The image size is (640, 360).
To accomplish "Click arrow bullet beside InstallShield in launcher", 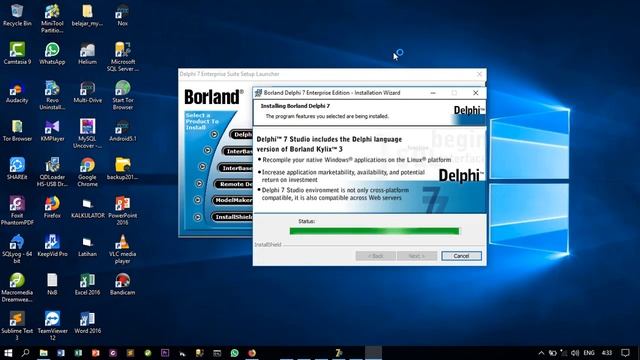I will click(x=198, y=217).
